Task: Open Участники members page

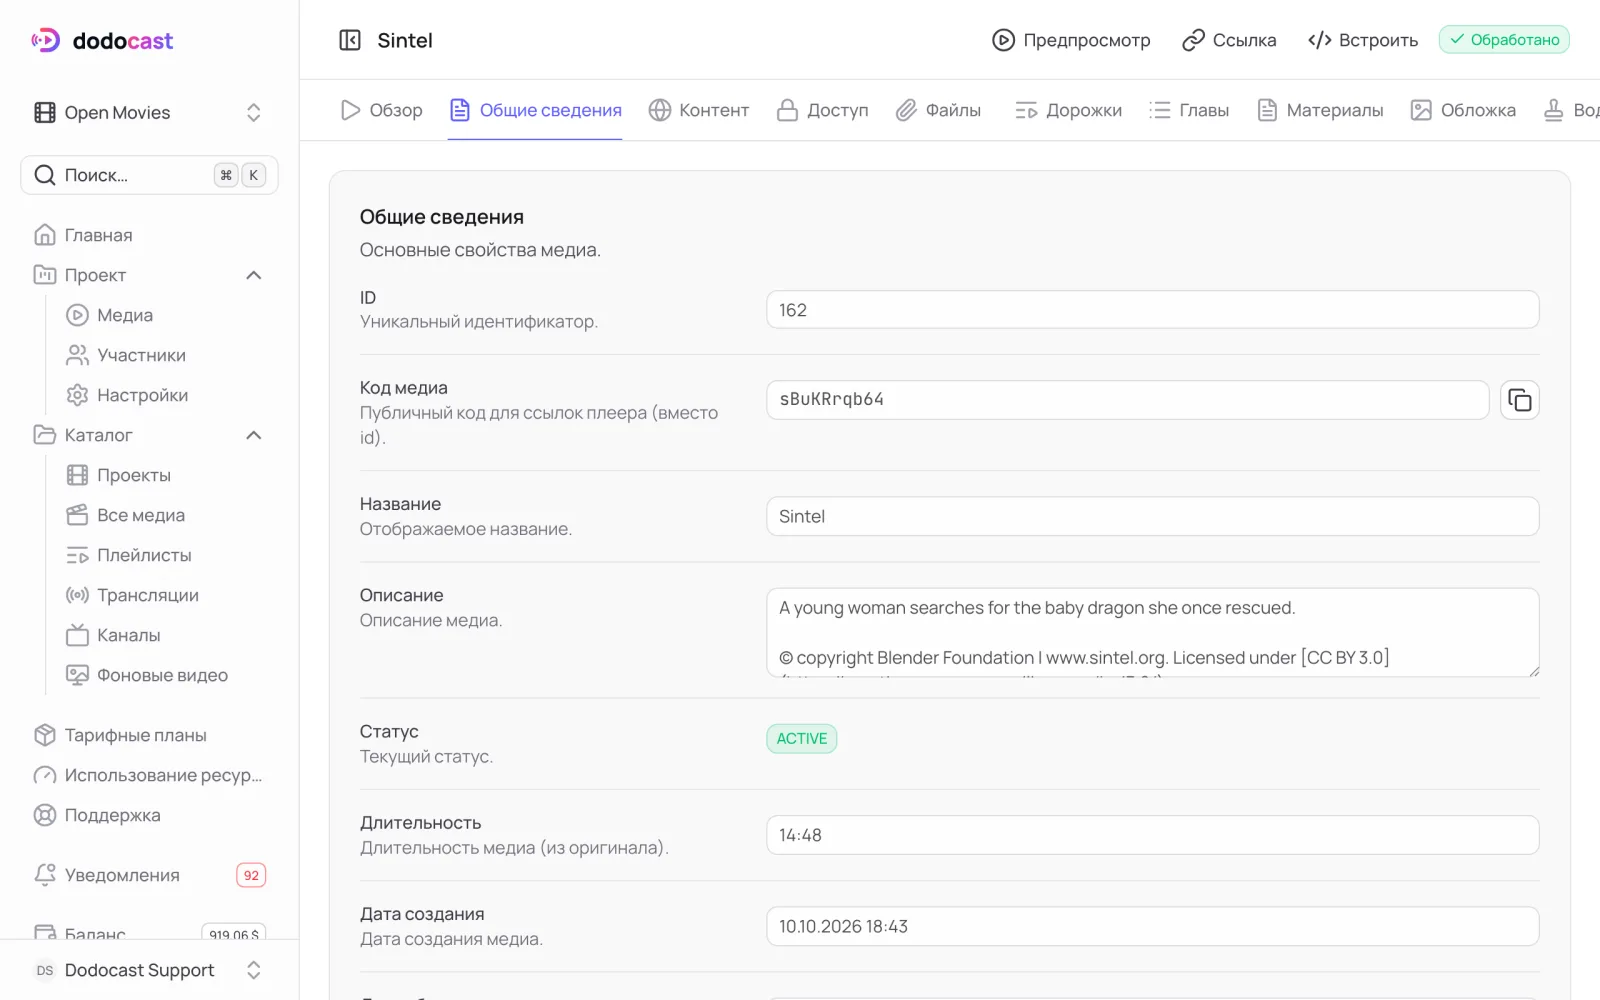Action: pyautogui.click(x=125, y=355)
